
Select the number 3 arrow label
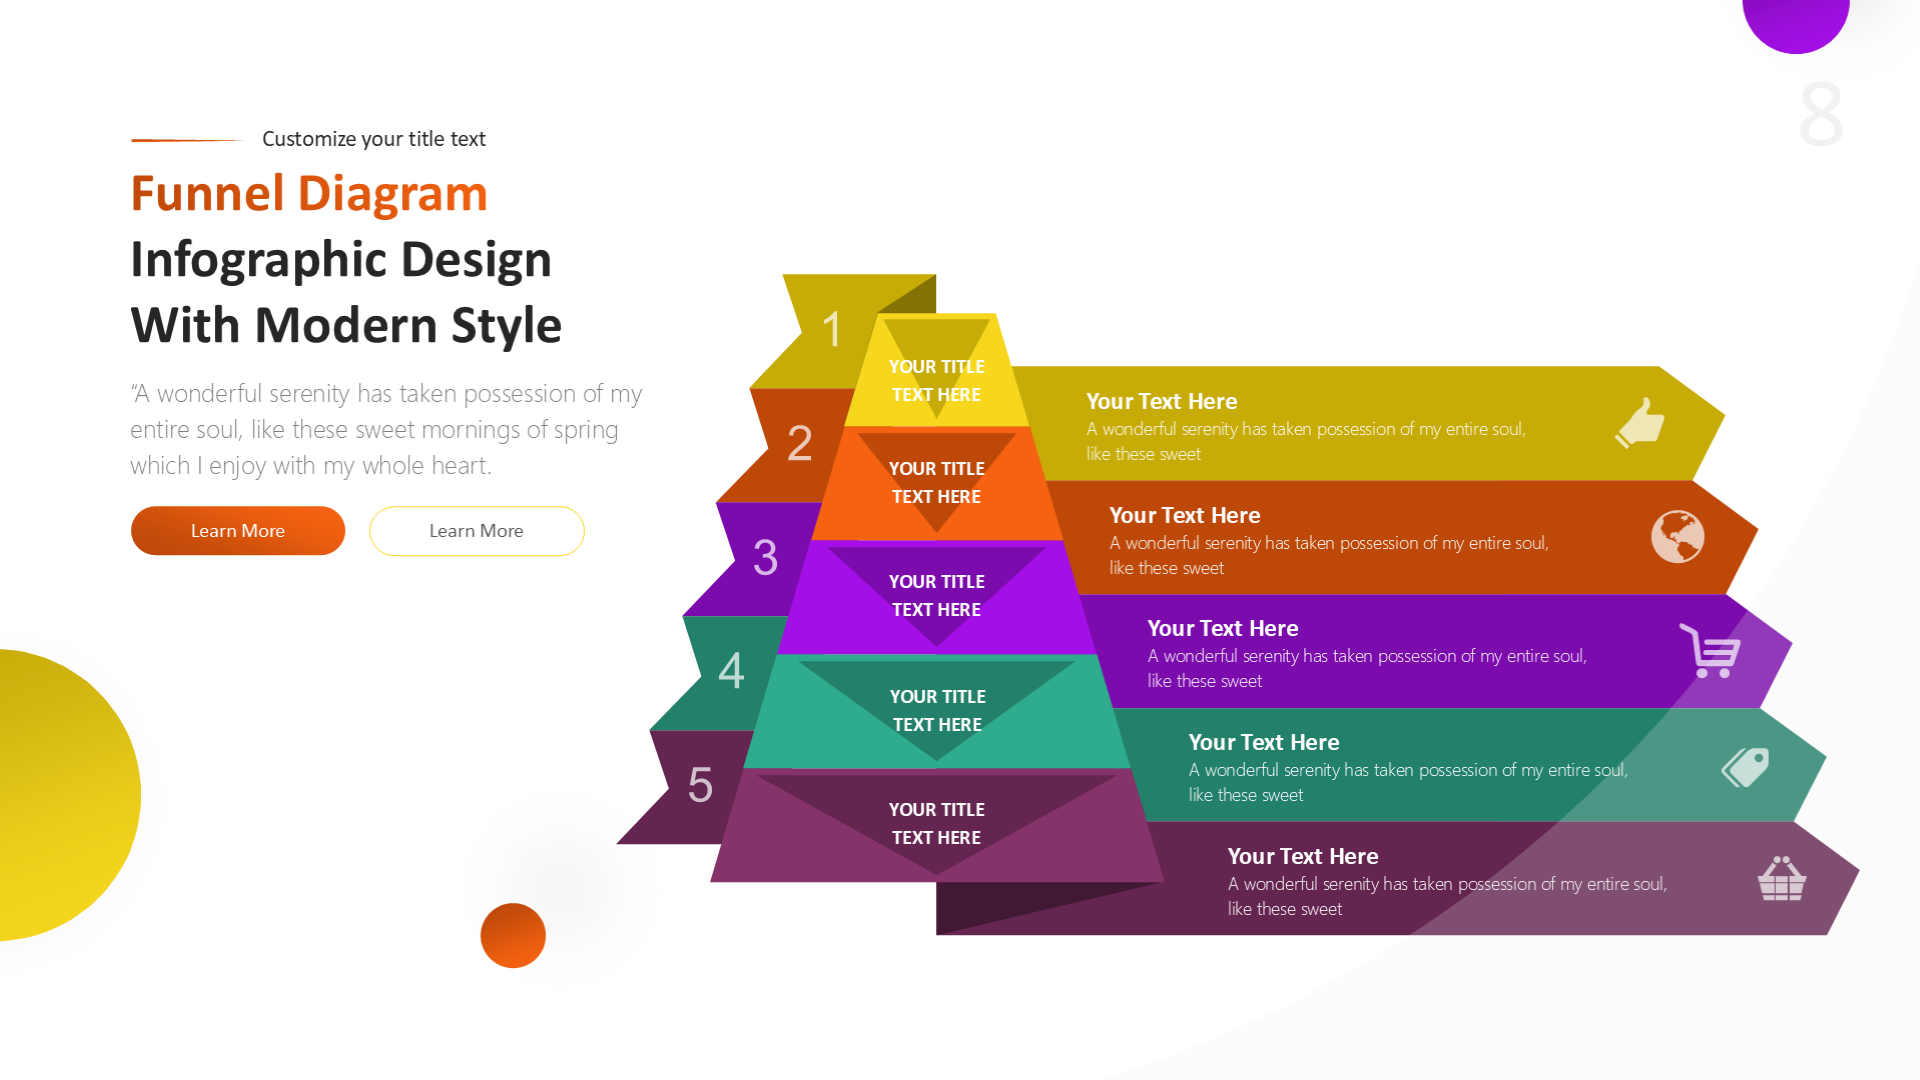click(x=765, y=558)
